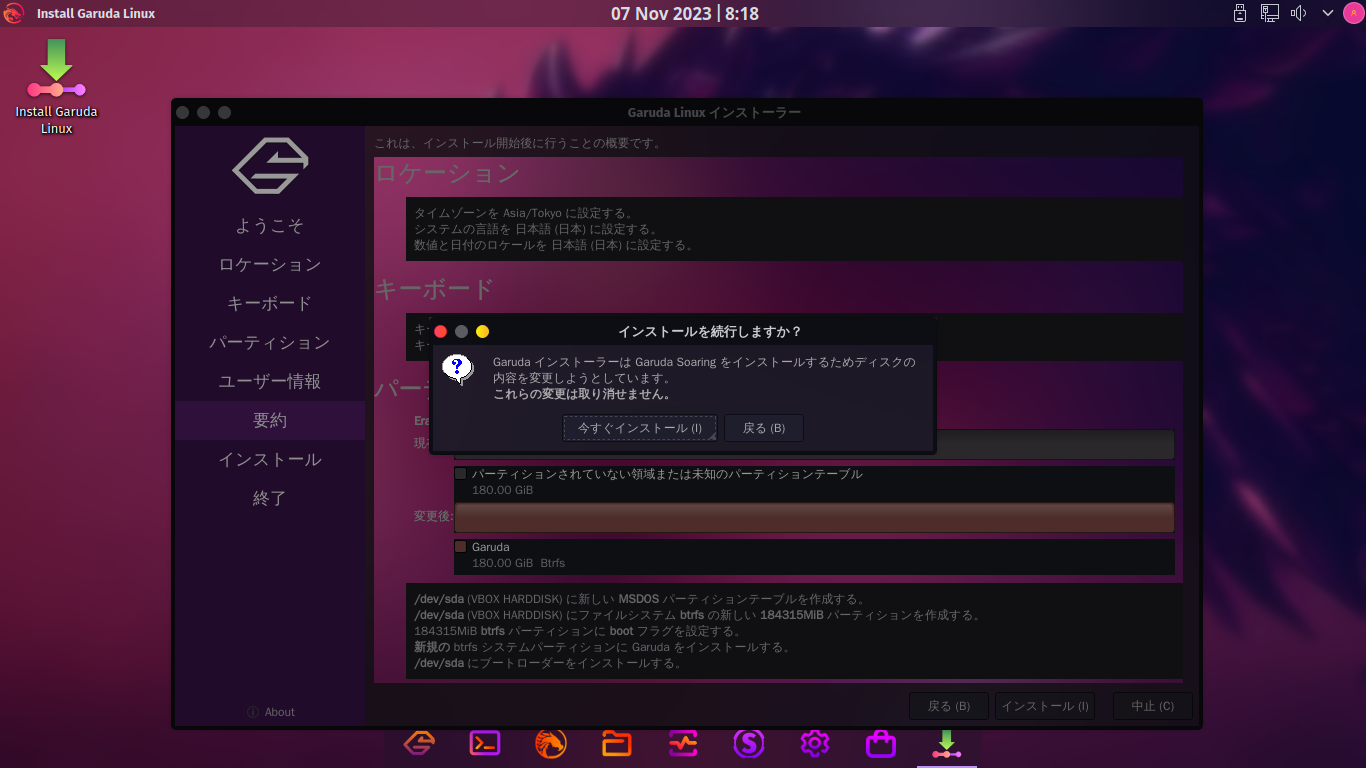Click the pink user avatar in top bar

(1353, 13)
